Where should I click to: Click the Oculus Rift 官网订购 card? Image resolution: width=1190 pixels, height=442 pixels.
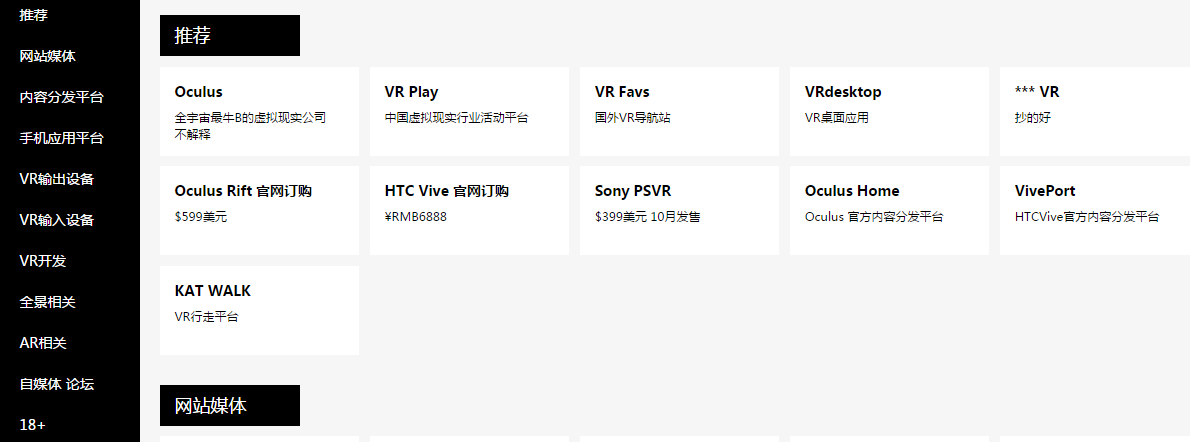pos(259,210)
